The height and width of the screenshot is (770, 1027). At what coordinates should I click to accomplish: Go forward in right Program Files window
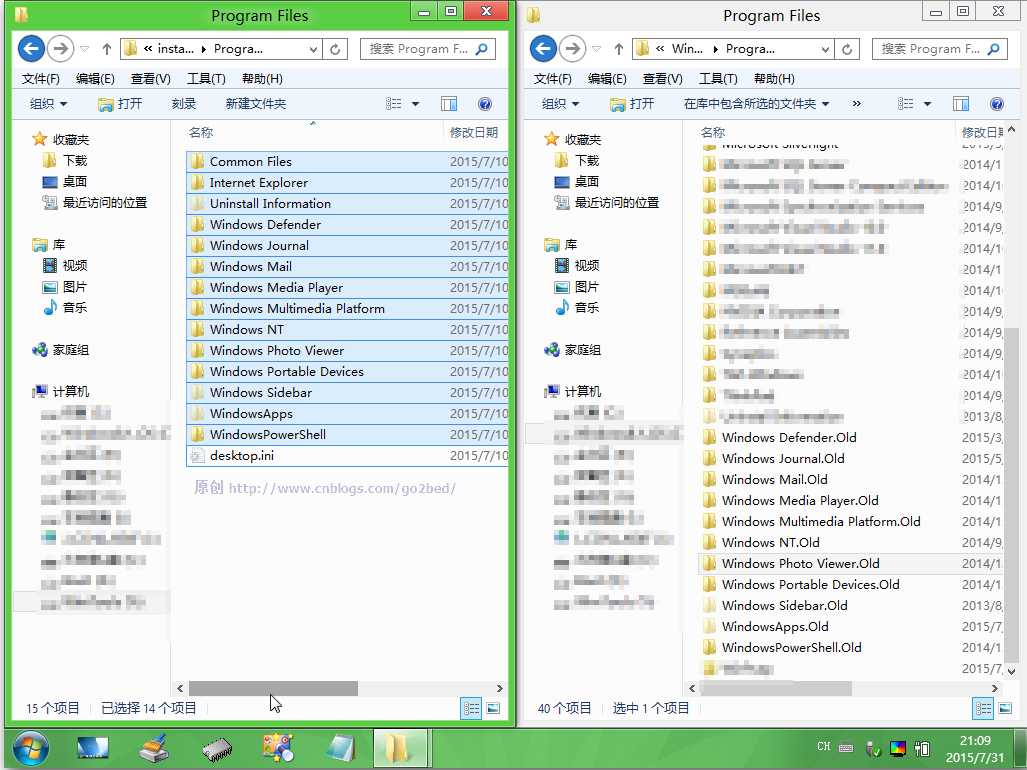573,48
